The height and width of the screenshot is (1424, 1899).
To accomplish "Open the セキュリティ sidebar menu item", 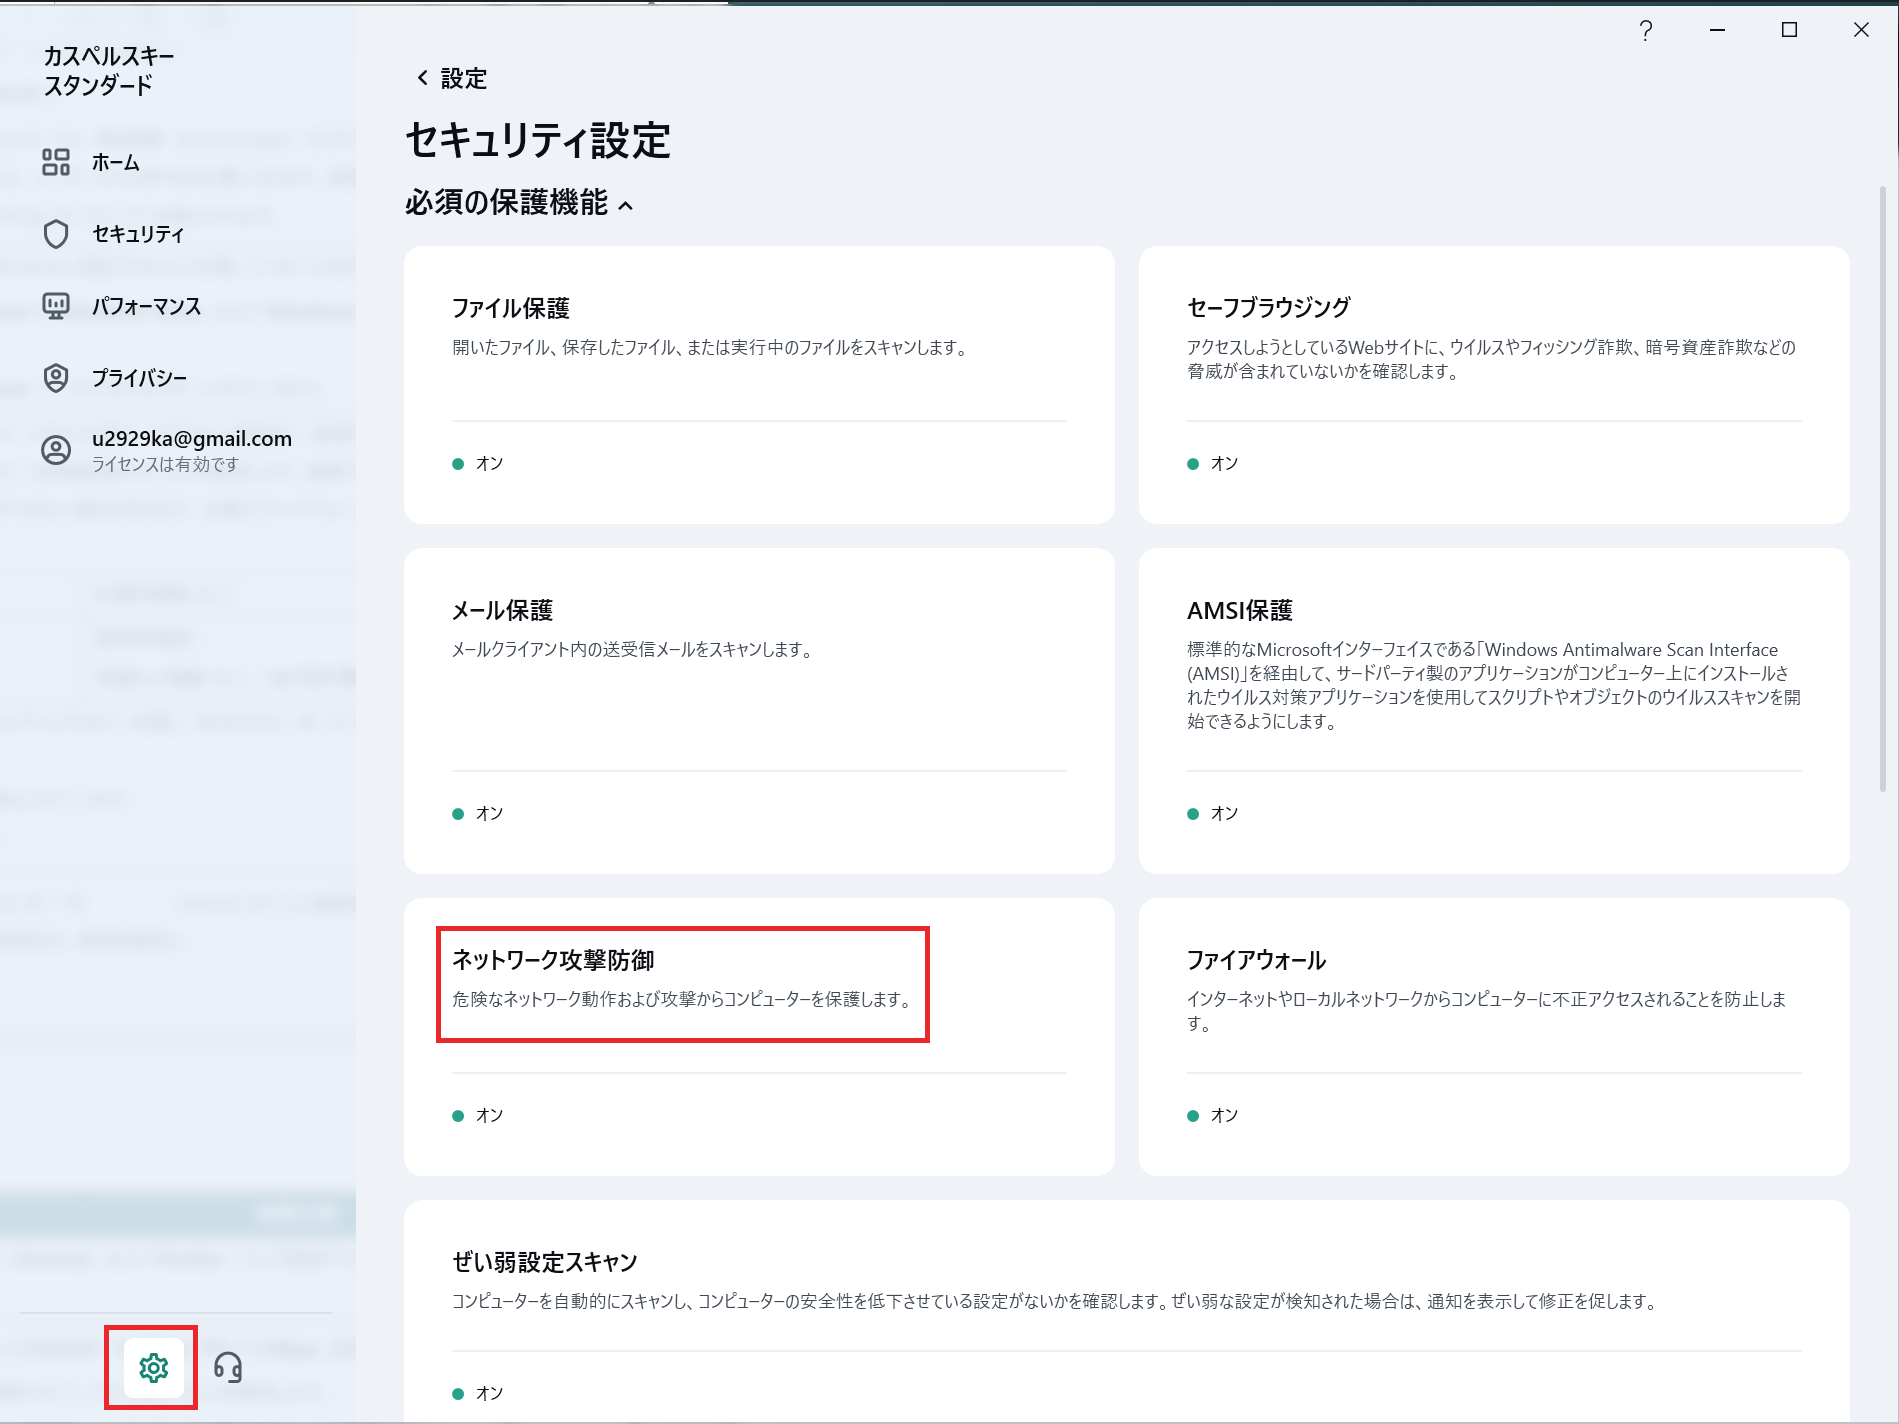I will click(138, 234).
